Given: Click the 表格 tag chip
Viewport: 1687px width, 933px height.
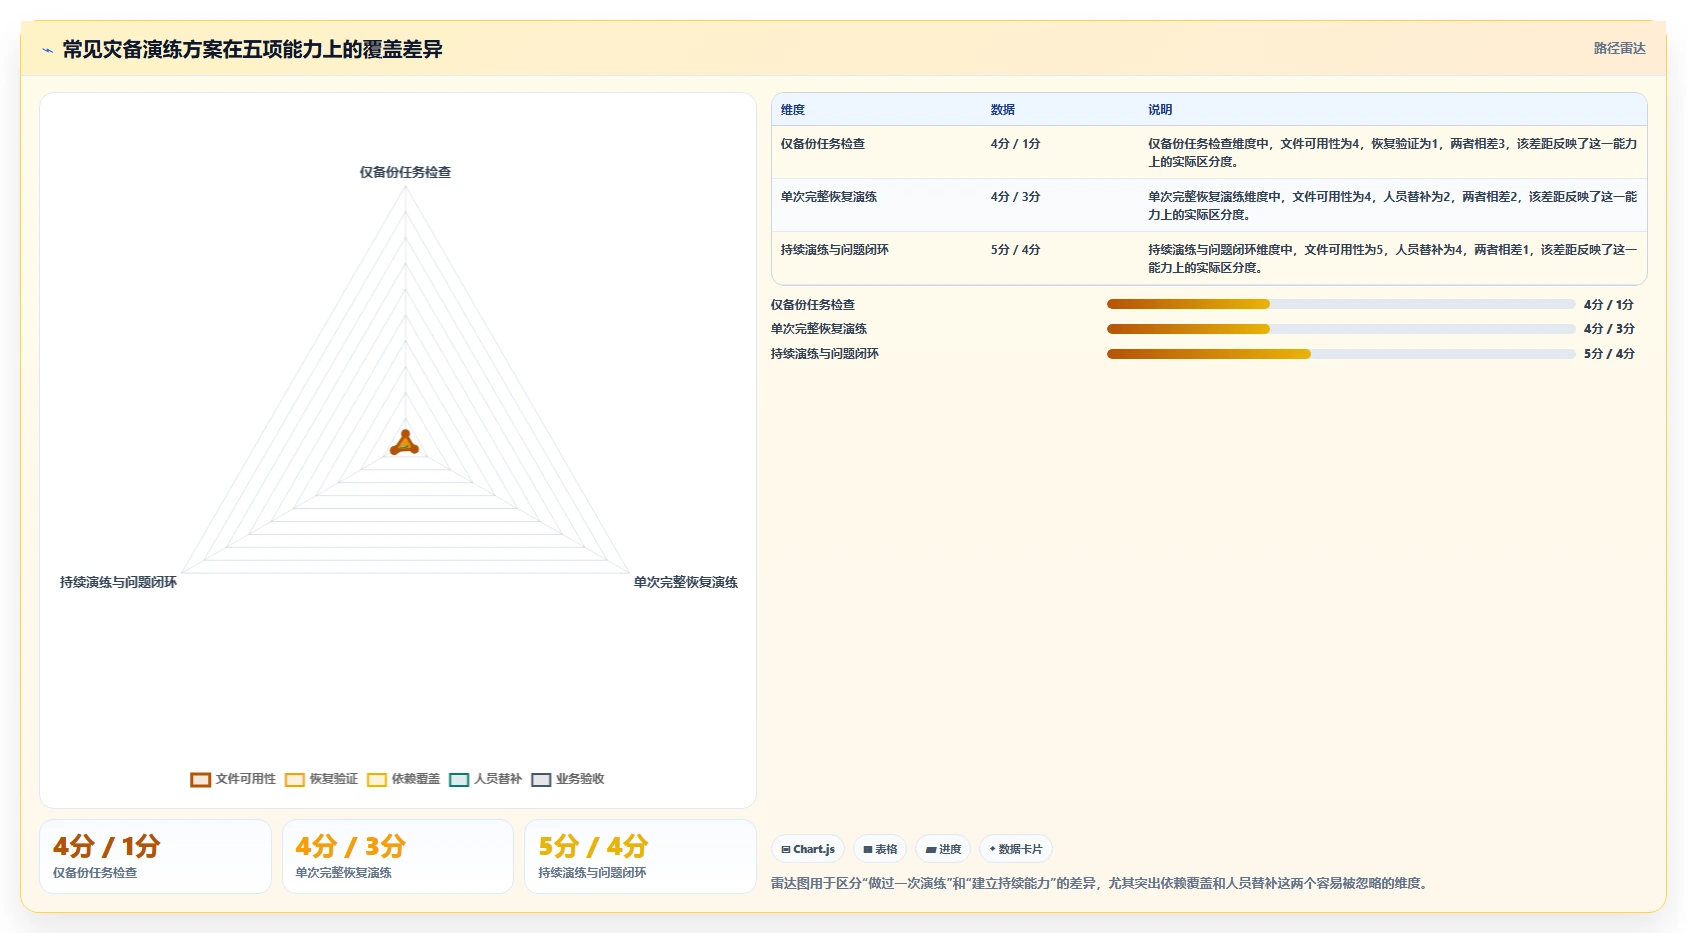Looking at the screenshot, I should (880, 849).
